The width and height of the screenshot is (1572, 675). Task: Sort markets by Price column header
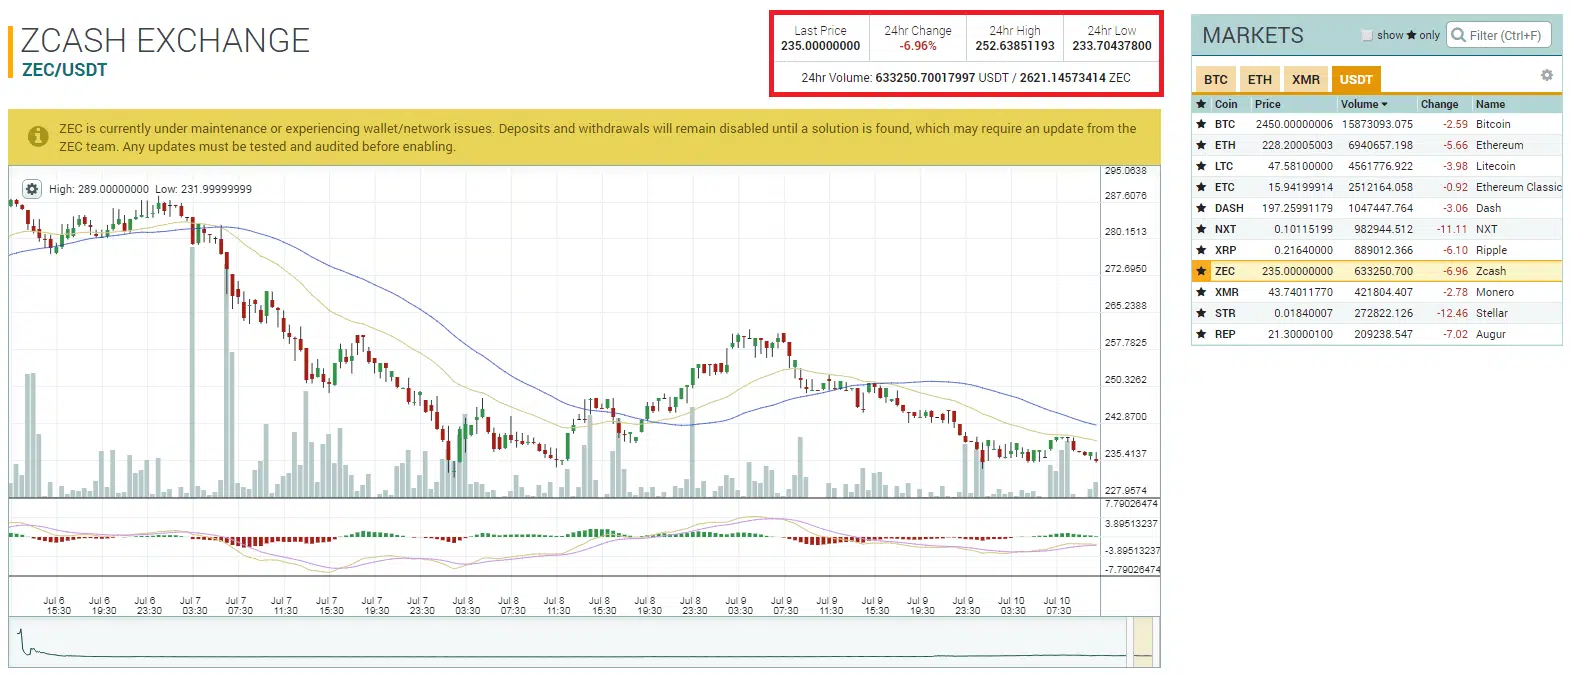coord(1267,104)
